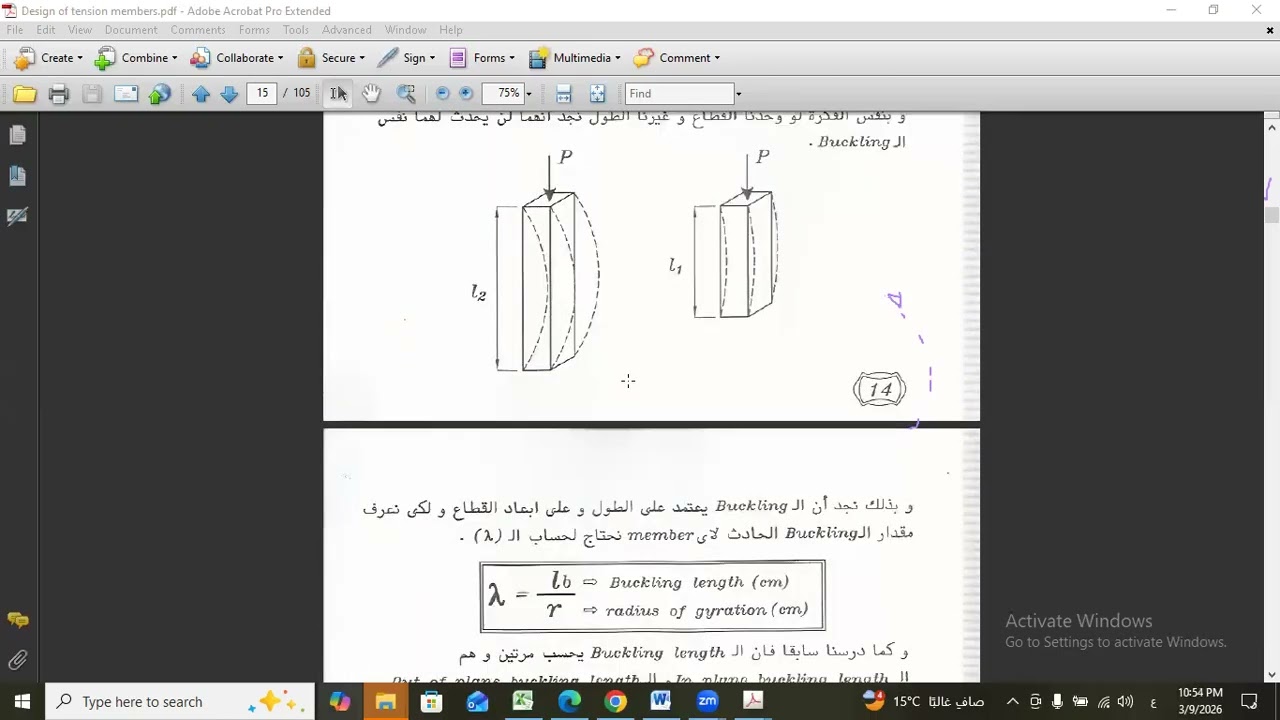Expand the zoom percentage dropdown arrow
The image size is (1280, 720).
point(529,94)
